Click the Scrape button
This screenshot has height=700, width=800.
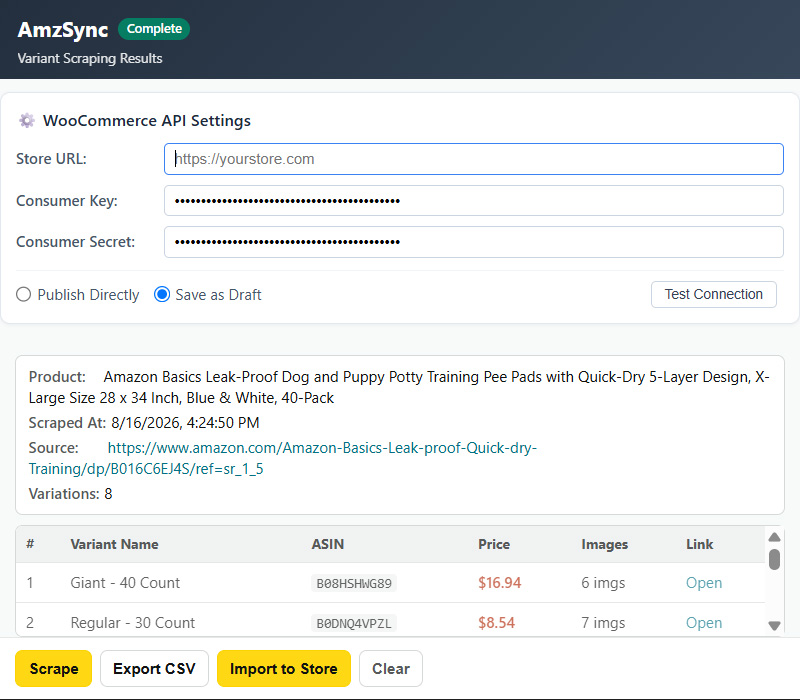pos(54,668)
